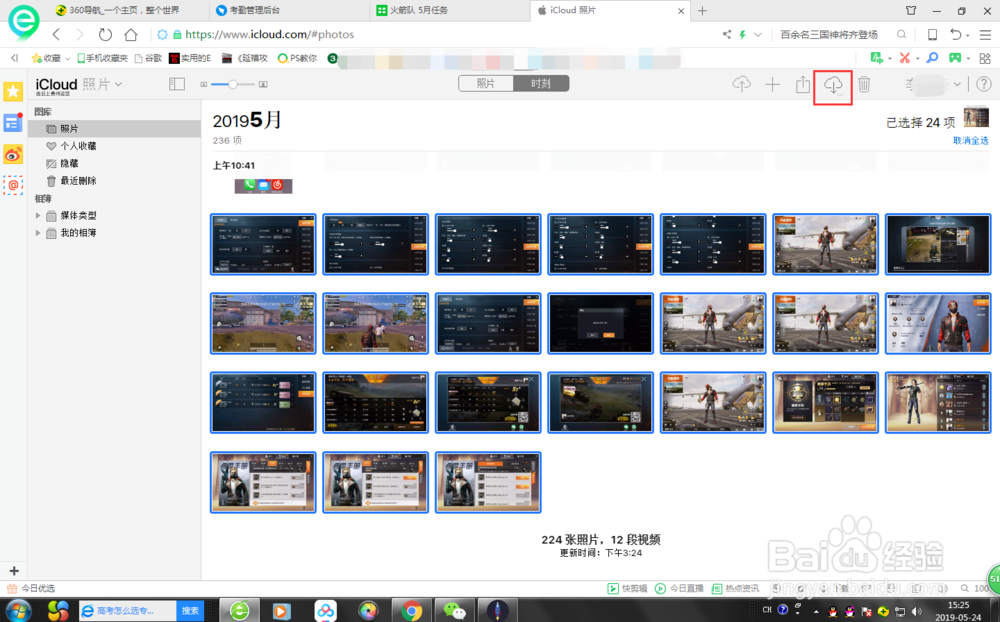1000x622 pixels.
Task: Click the last thumbnail in first photo row
Action: (x=938, y=244)
